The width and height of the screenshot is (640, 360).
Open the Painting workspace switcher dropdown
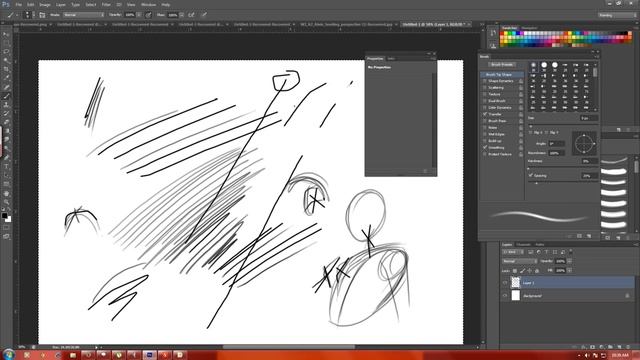tap(617, 15)
